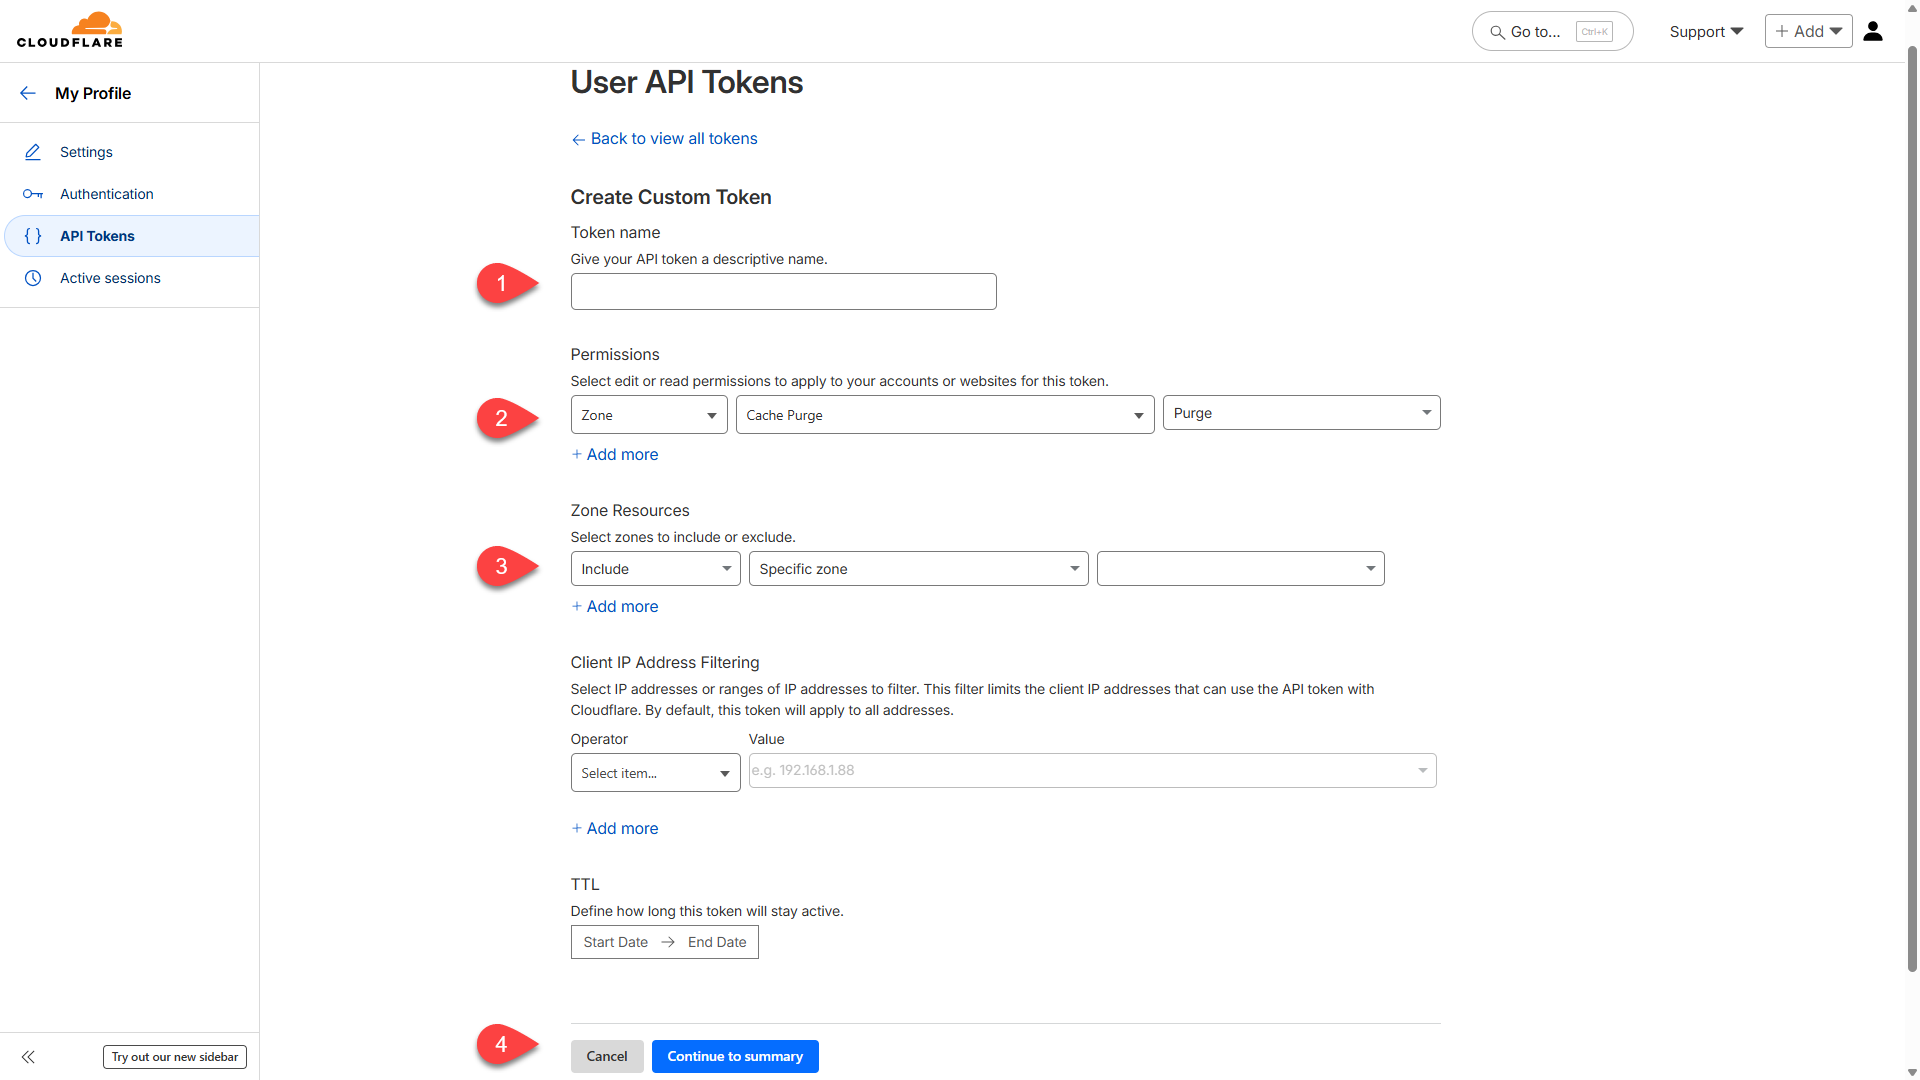Open the Support menu
Viewport: 1920px width, 1080px height.
[1706, 32]
